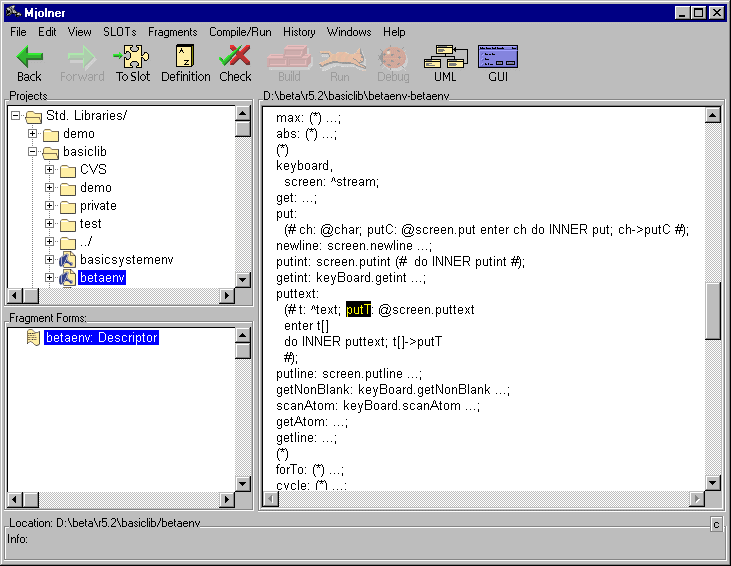Open the SLOTs menu
Screen dimensions: 731x566
pyautogui.click(x=119, y=32)
